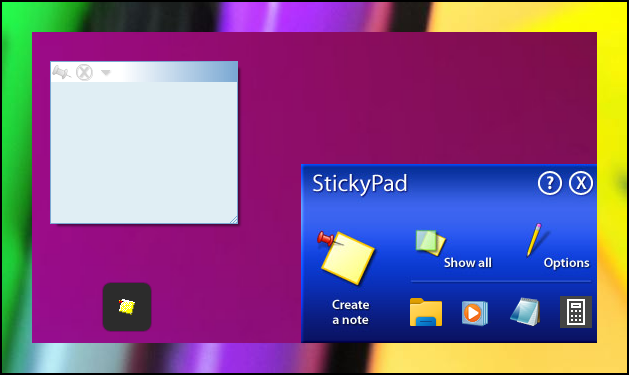
Task: Open the Notepad shortcut icon
Action: [x=525, y=312]
